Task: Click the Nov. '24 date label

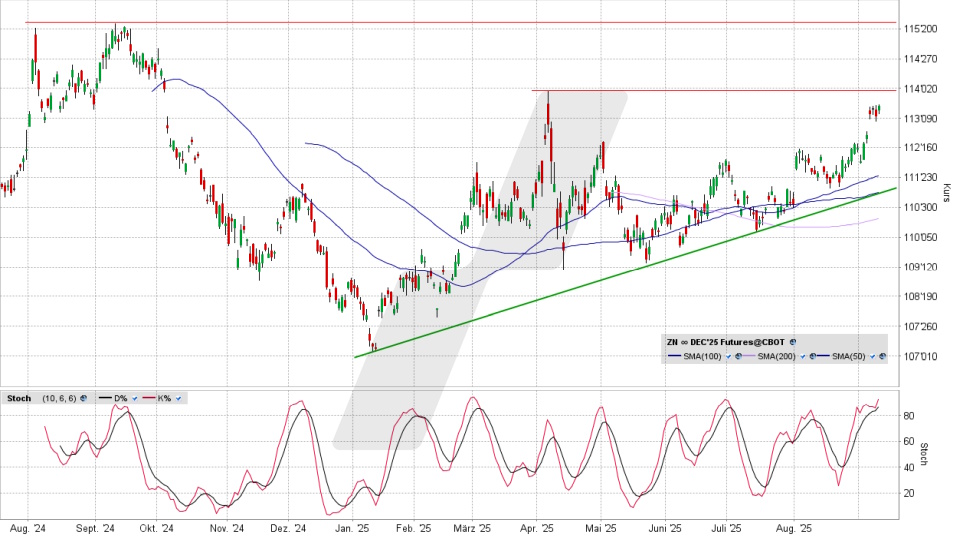Action: pos(227,529)
